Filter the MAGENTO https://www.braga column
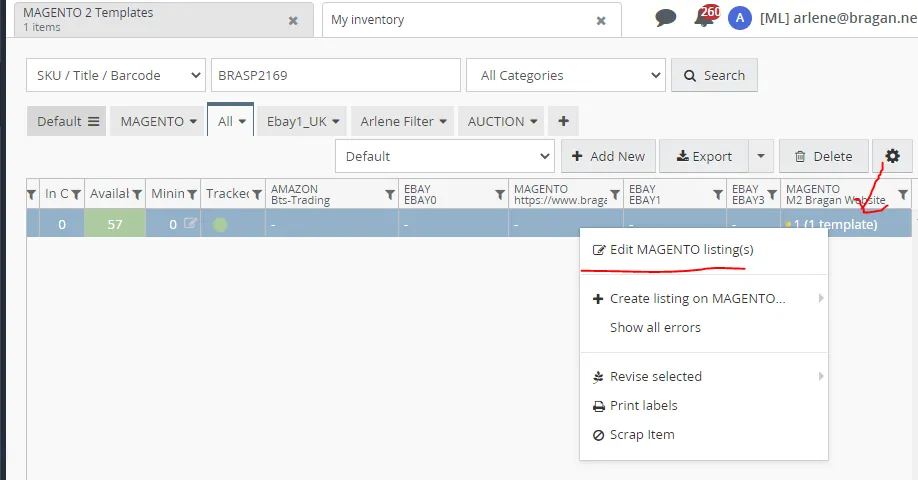Image resolution: width=918 pixels, height=480 pixels. click(615, 194)
